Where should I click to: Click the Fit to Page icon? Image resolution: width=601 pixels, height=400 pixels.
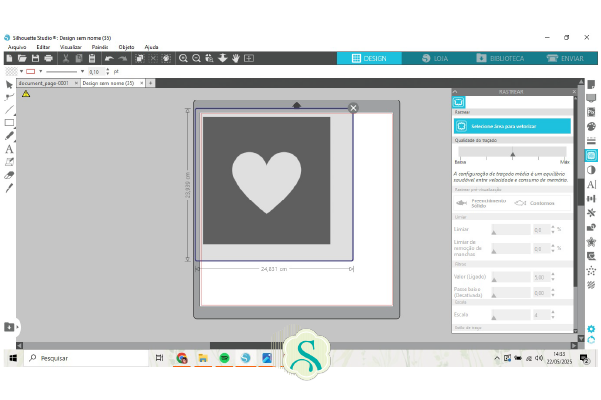tap(249, 58)
